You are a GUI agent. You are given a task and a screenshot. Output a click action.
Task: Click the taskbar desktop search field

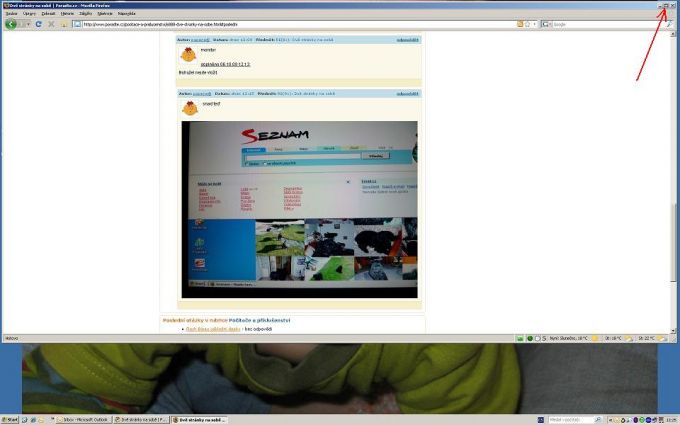tap(571, 420)
